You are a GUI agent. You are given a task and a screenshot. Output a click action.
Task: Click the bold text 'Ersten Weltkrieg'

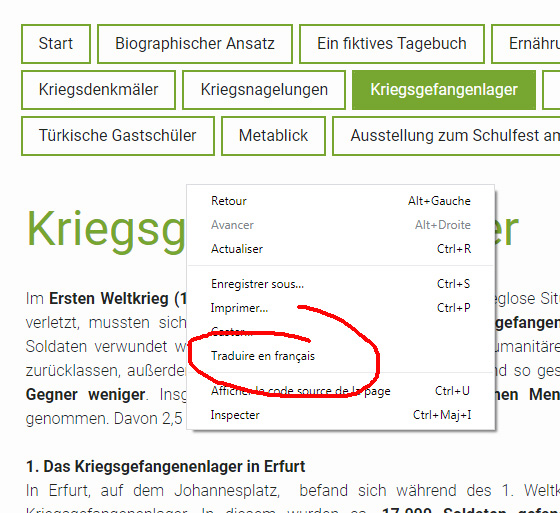(x=109, y=299)
